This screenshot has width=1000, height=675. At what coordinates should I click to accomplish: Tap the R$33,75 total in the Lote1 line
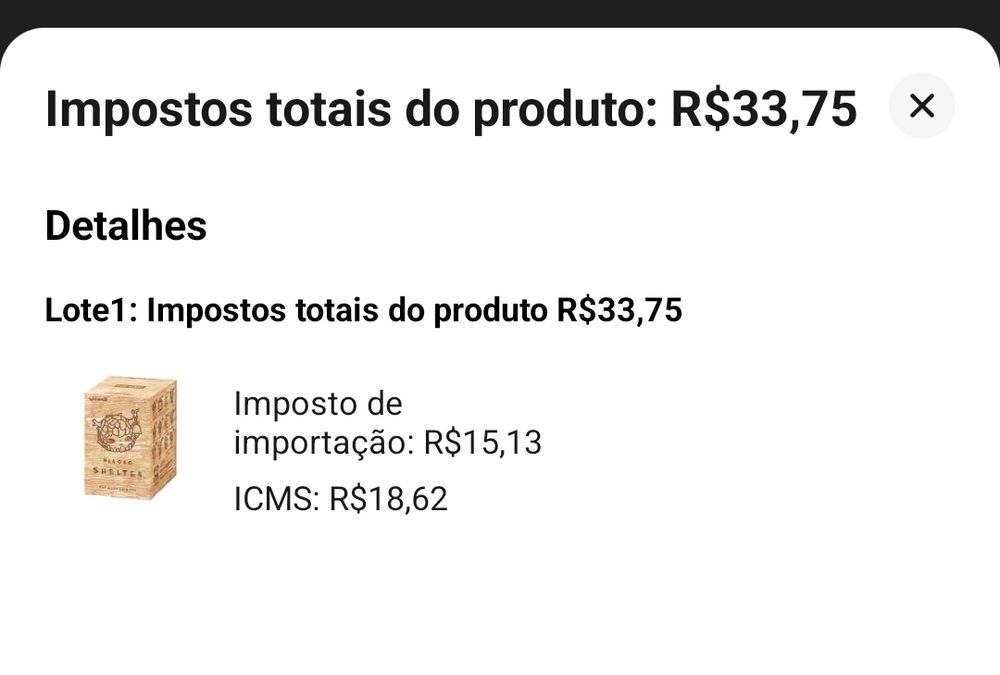point(619,311)
